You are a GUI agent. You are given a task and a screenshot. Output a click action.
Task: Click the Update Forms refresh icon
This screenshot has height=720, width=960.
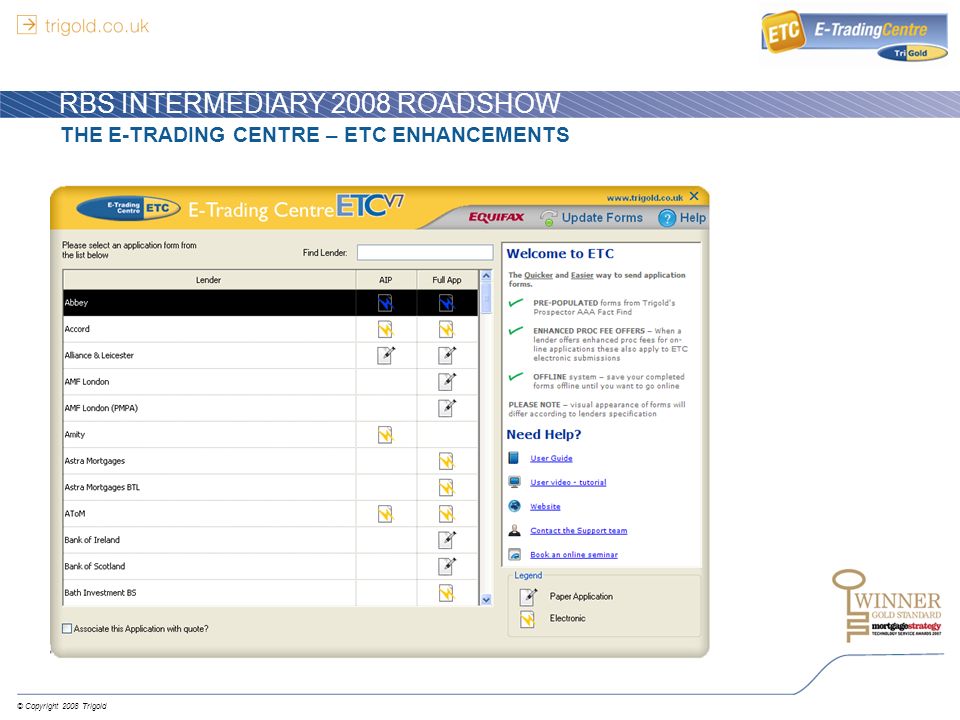pyautogui.click(x=548, y=218)
